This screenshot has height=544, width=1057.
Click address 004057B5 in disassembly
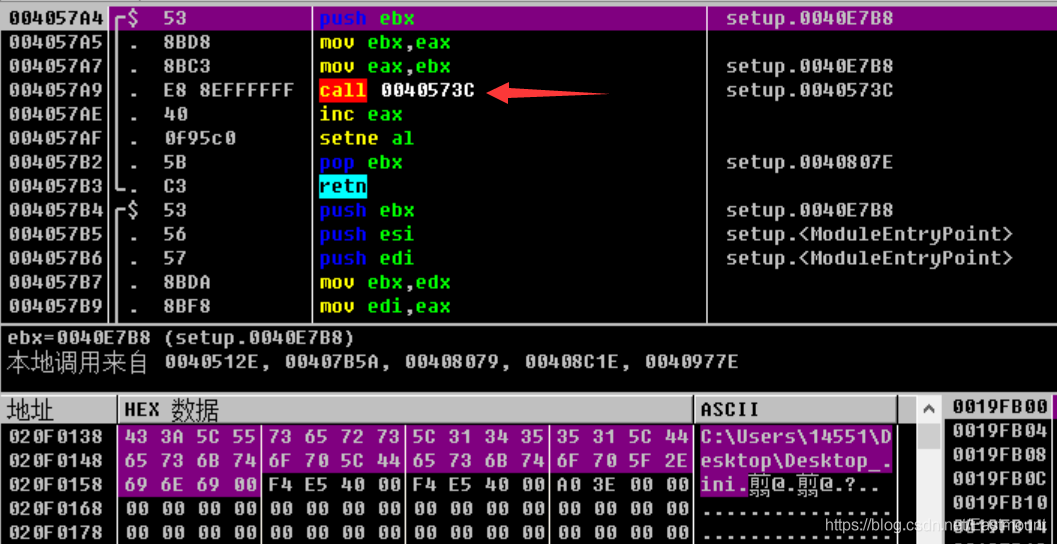coord(55,235)
